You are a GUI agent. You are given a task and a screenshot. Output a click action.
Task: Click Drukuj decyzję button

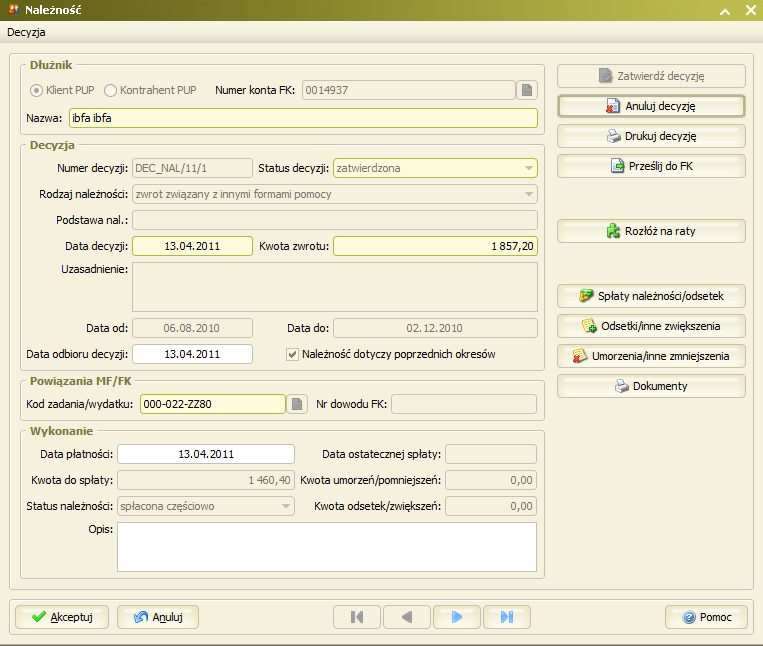pyautogui.click(x=651, y=136)
